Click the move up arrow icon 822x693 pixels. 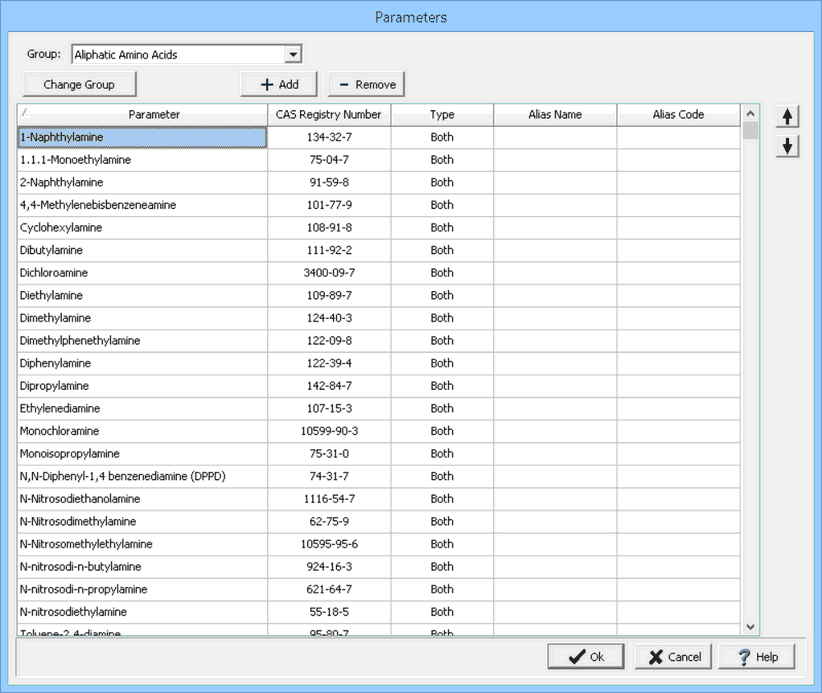click(x=788, y=117)
